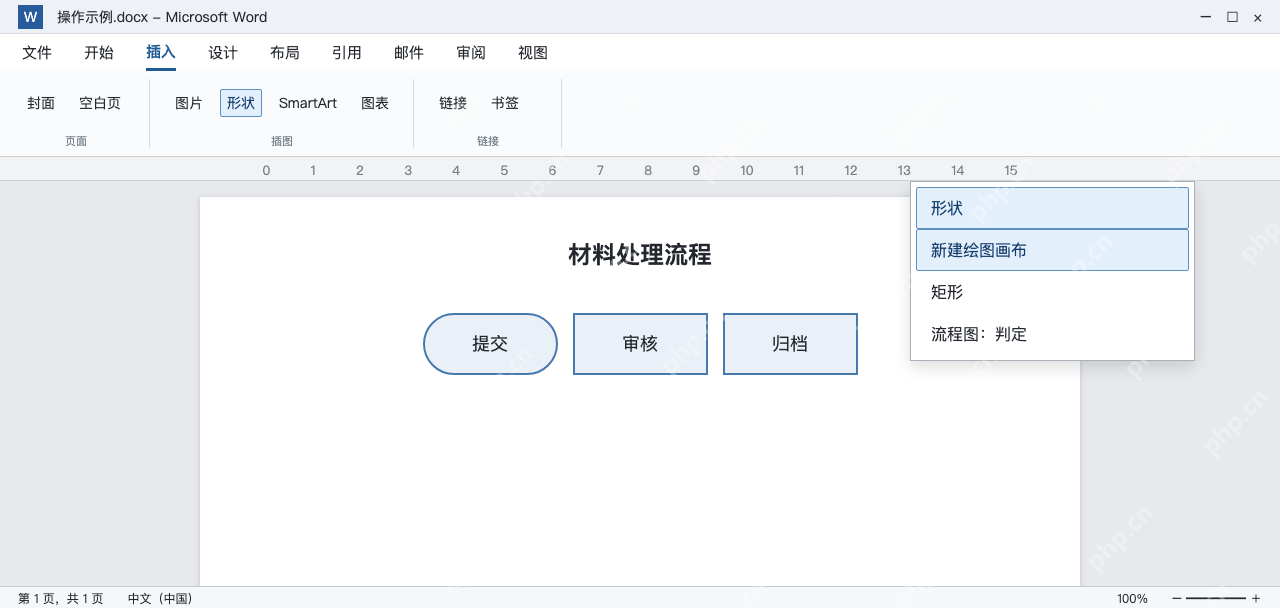
Task: Insert a cover page with 封面
Action: click(41, 103)
